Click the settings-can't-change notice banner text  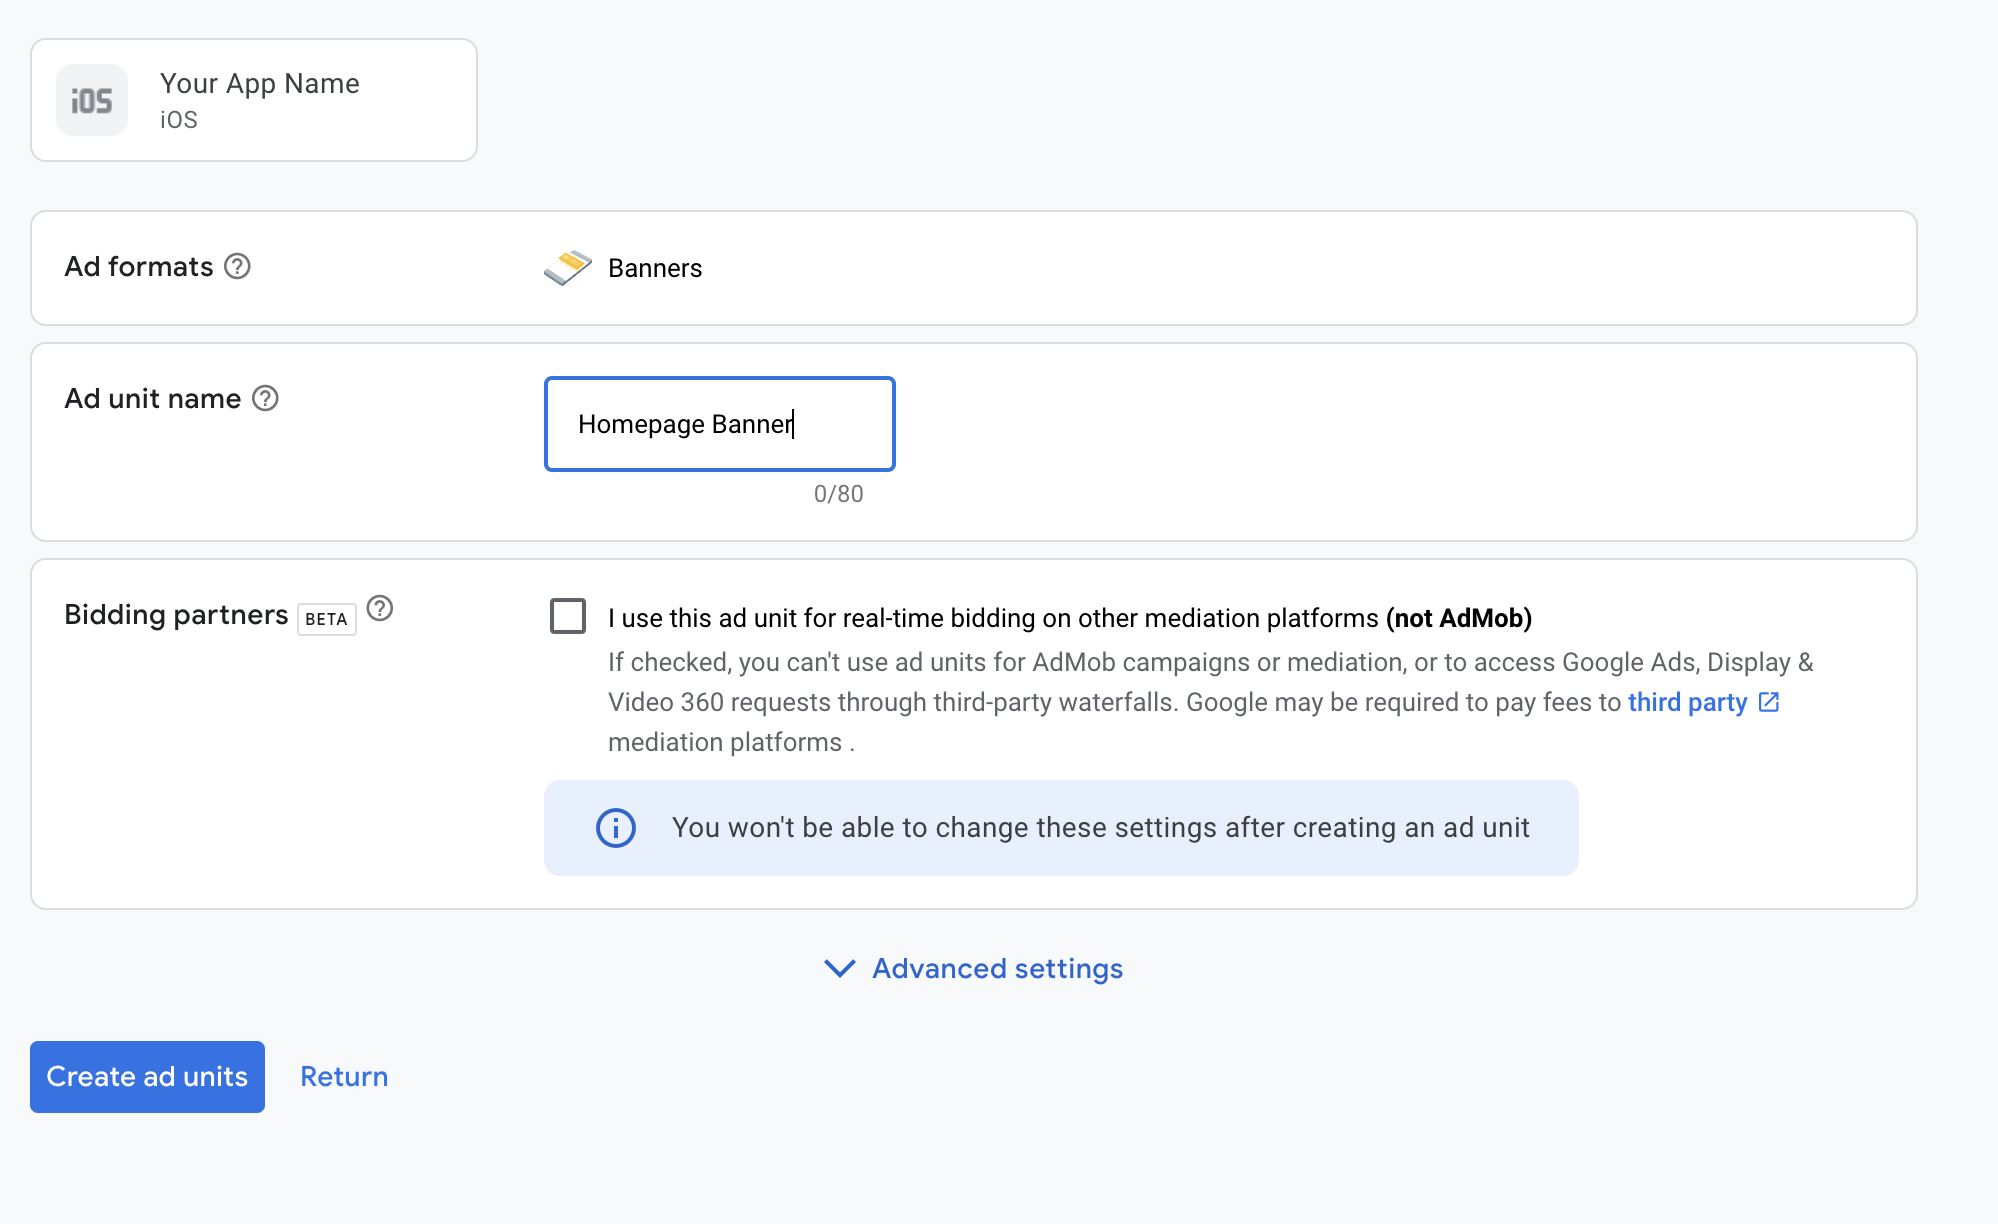pos(1100,828)
